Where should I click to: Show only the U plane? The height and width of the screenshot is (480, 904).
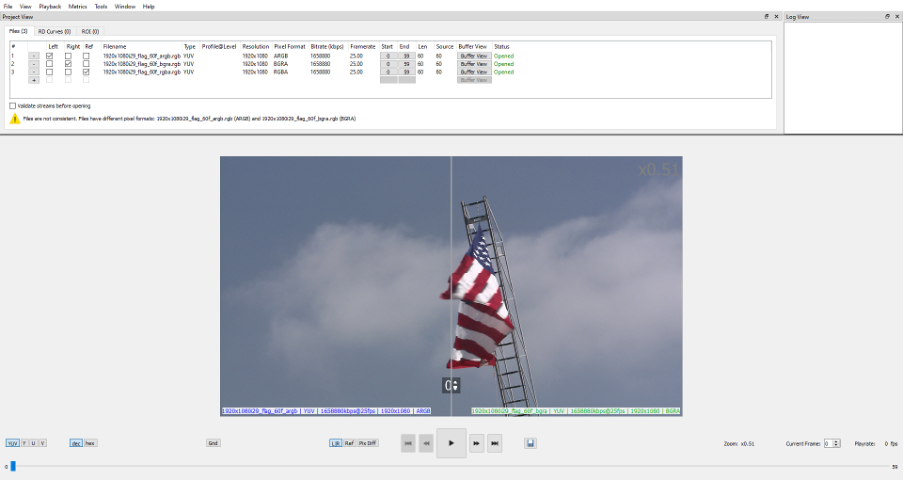click(33, 443)
